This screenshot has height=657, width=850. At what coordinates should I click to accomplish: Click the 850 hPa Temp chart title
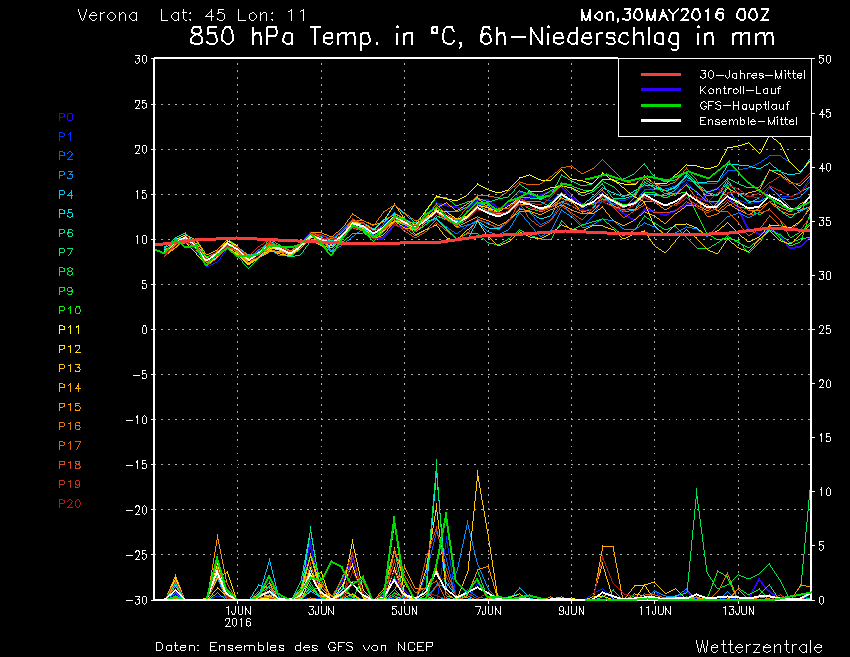pyautogui.click(x=482, y=37)
